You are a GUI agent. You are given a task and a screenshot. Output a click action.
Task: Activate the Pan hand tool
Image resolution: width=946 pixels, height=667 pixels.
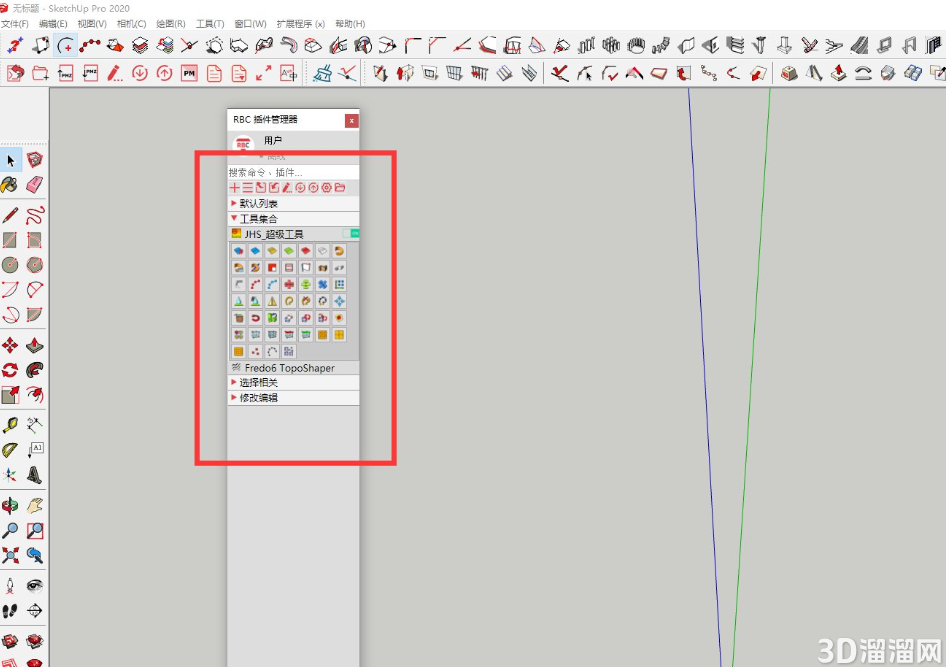pyautogui.click(x=35, y=505)
